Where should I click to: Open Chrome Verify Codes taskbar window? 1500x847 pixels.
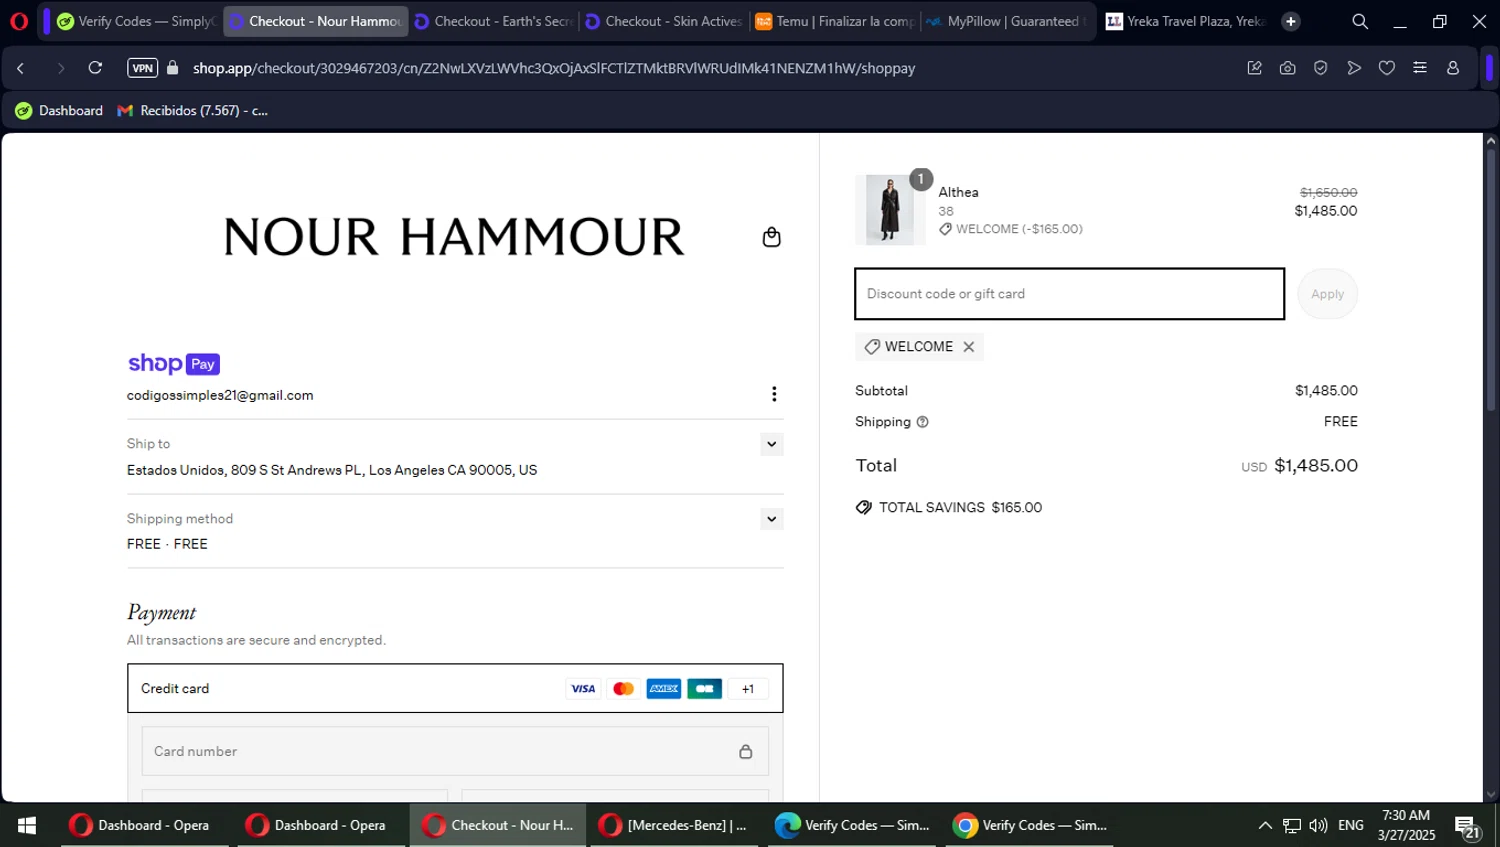point(1029,825)
